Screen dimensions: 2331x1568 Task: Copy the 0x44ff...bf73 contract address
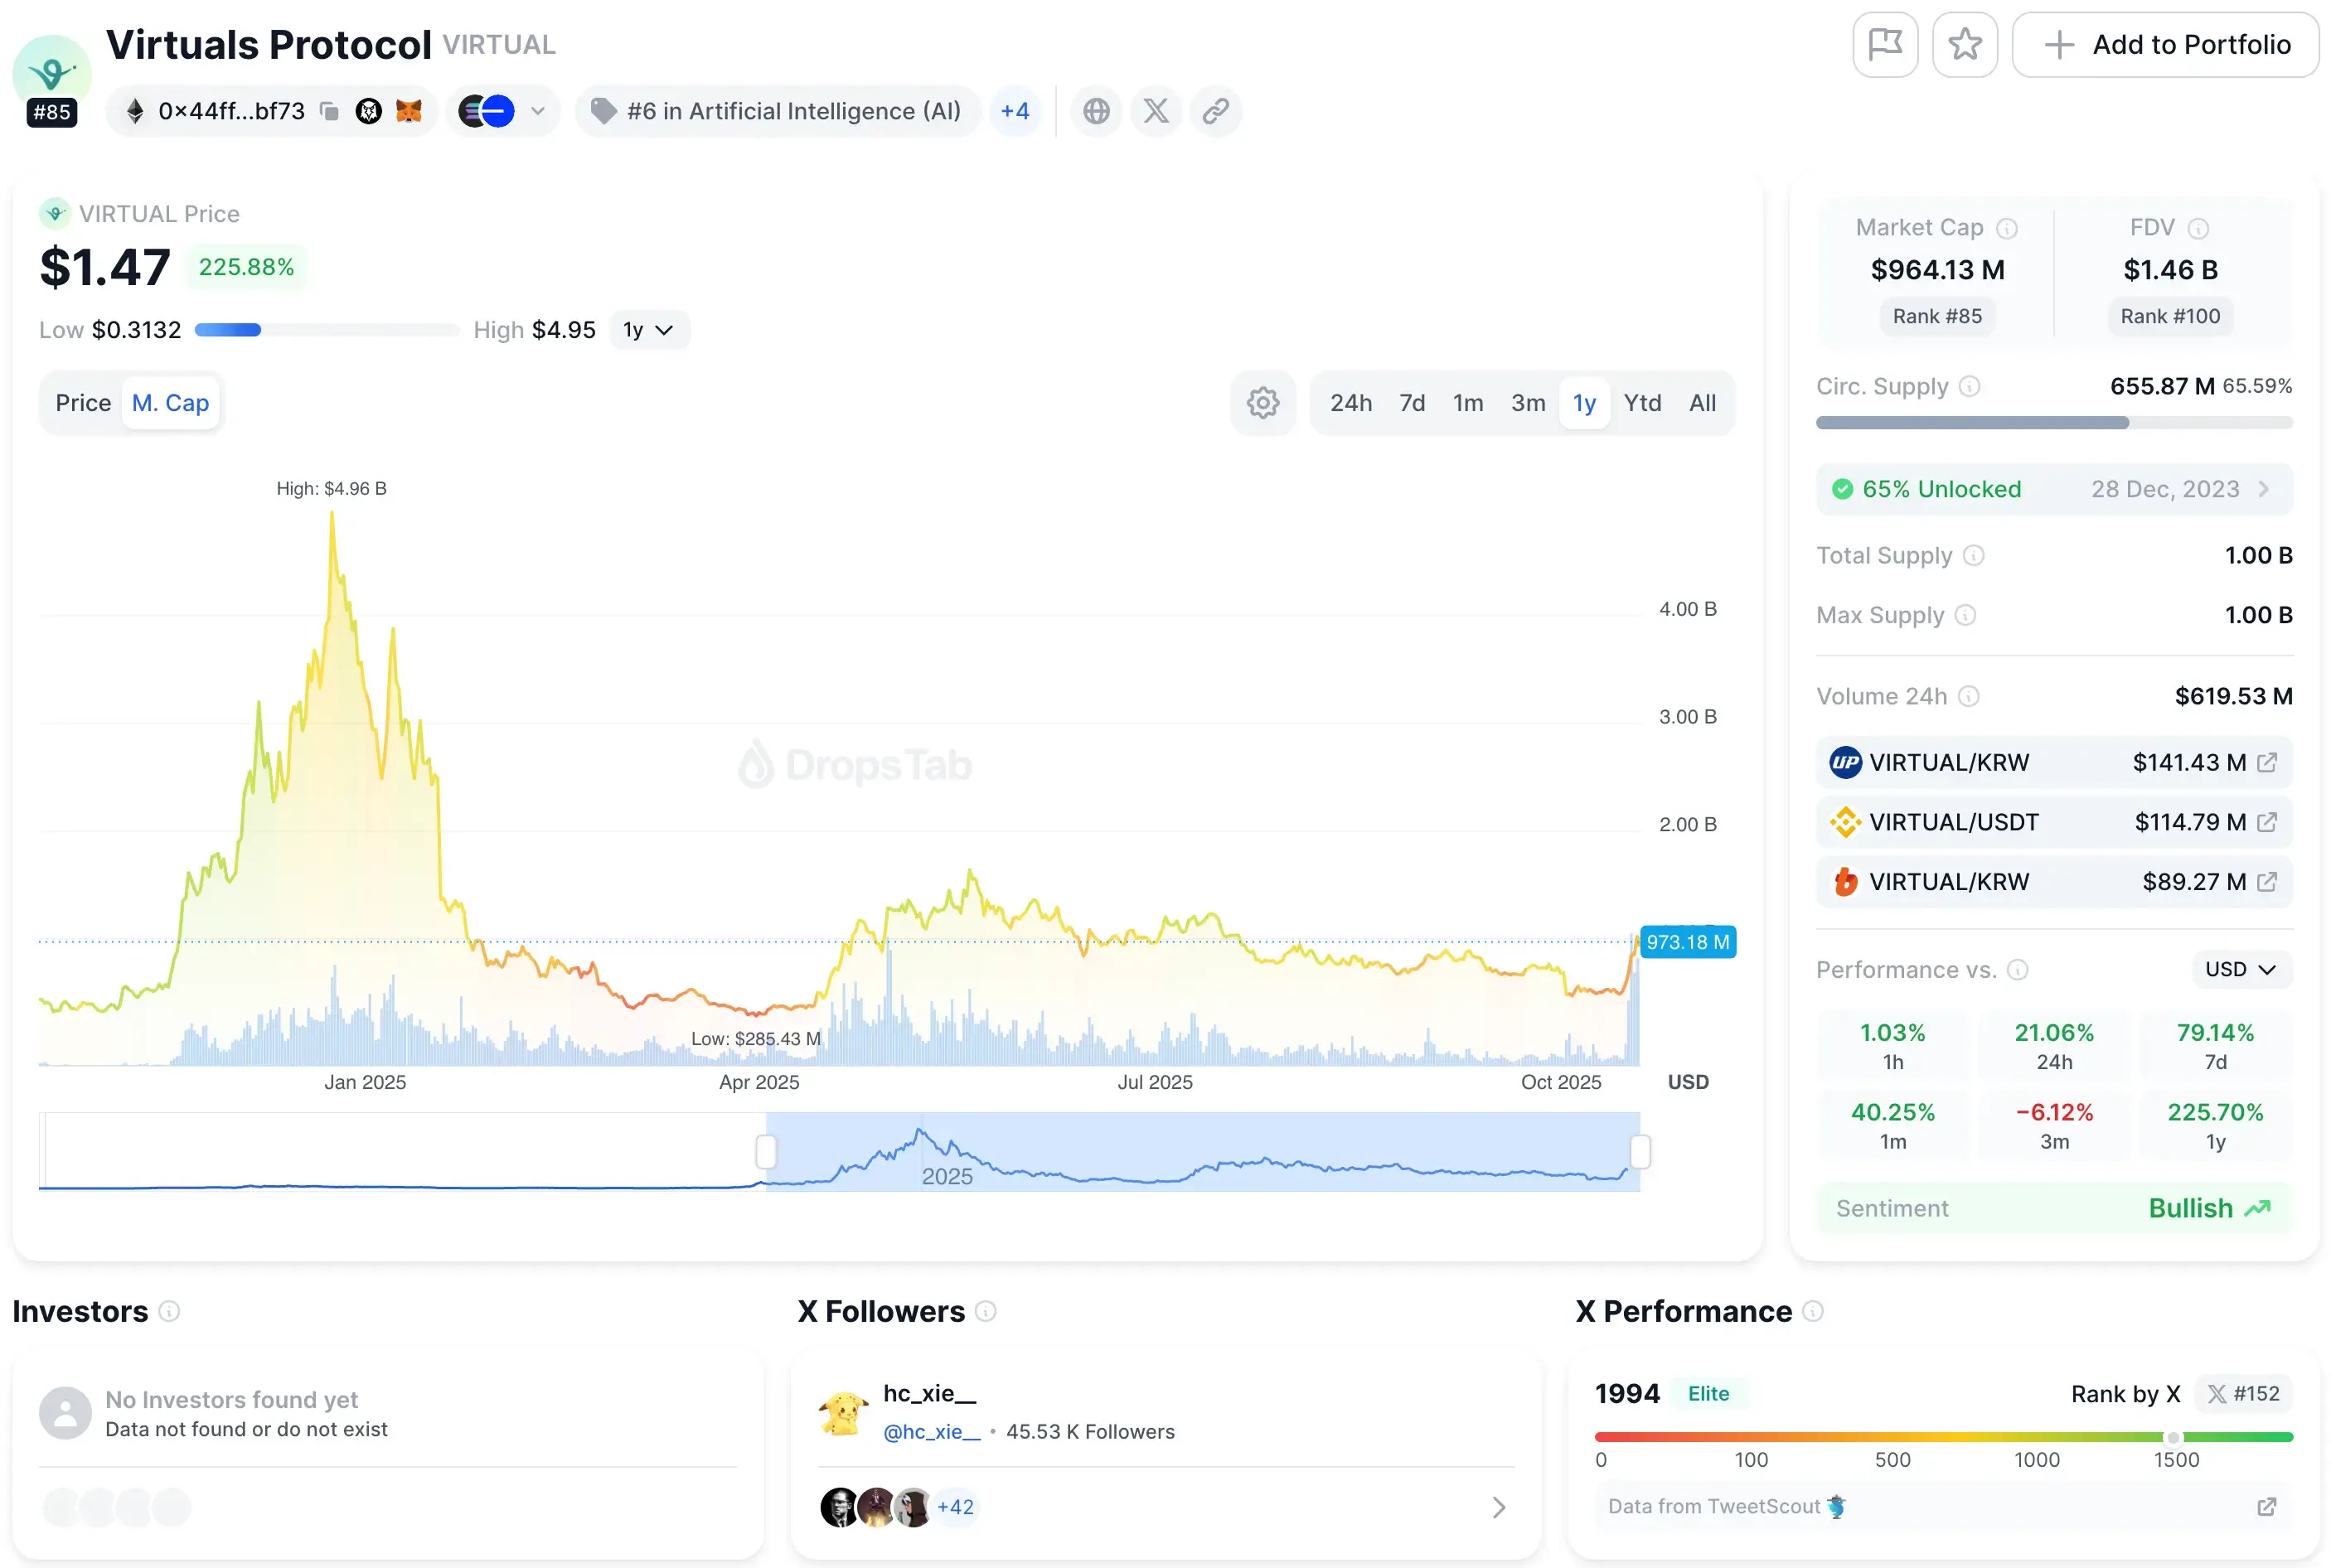(x=330, y=111)
